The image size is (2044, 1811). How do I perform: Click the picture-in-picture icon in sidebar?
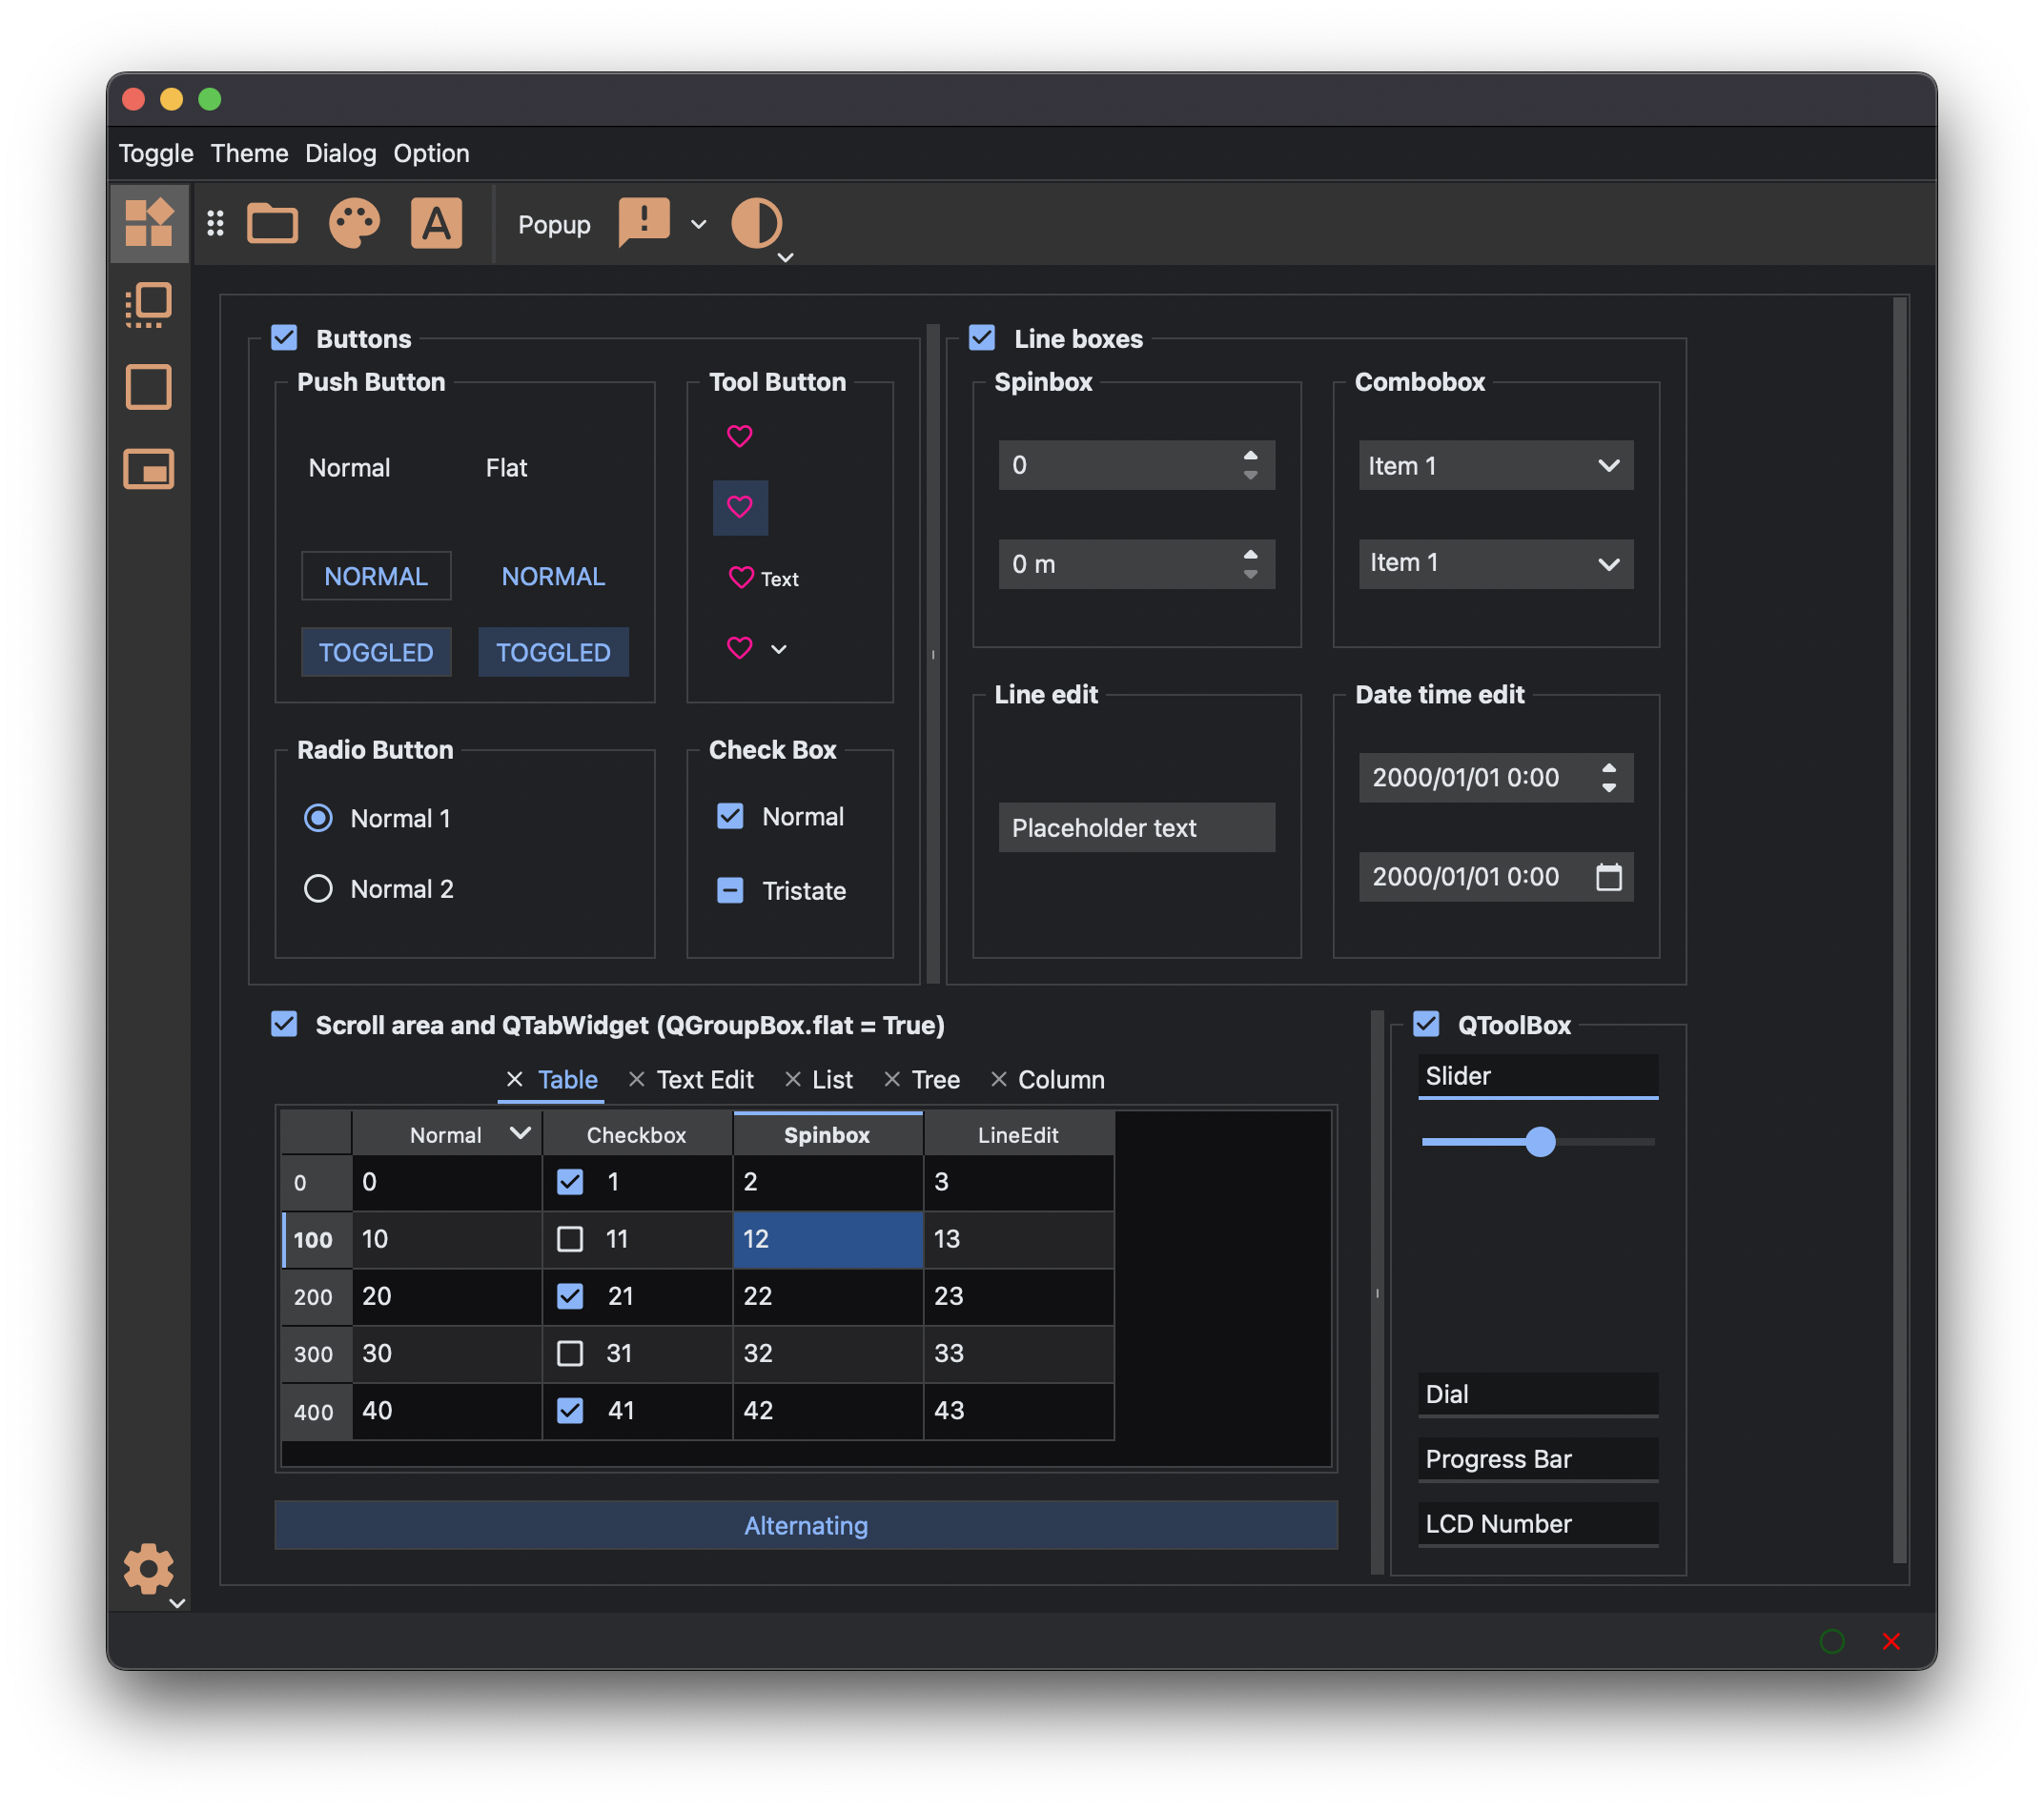tap(148, 469)
